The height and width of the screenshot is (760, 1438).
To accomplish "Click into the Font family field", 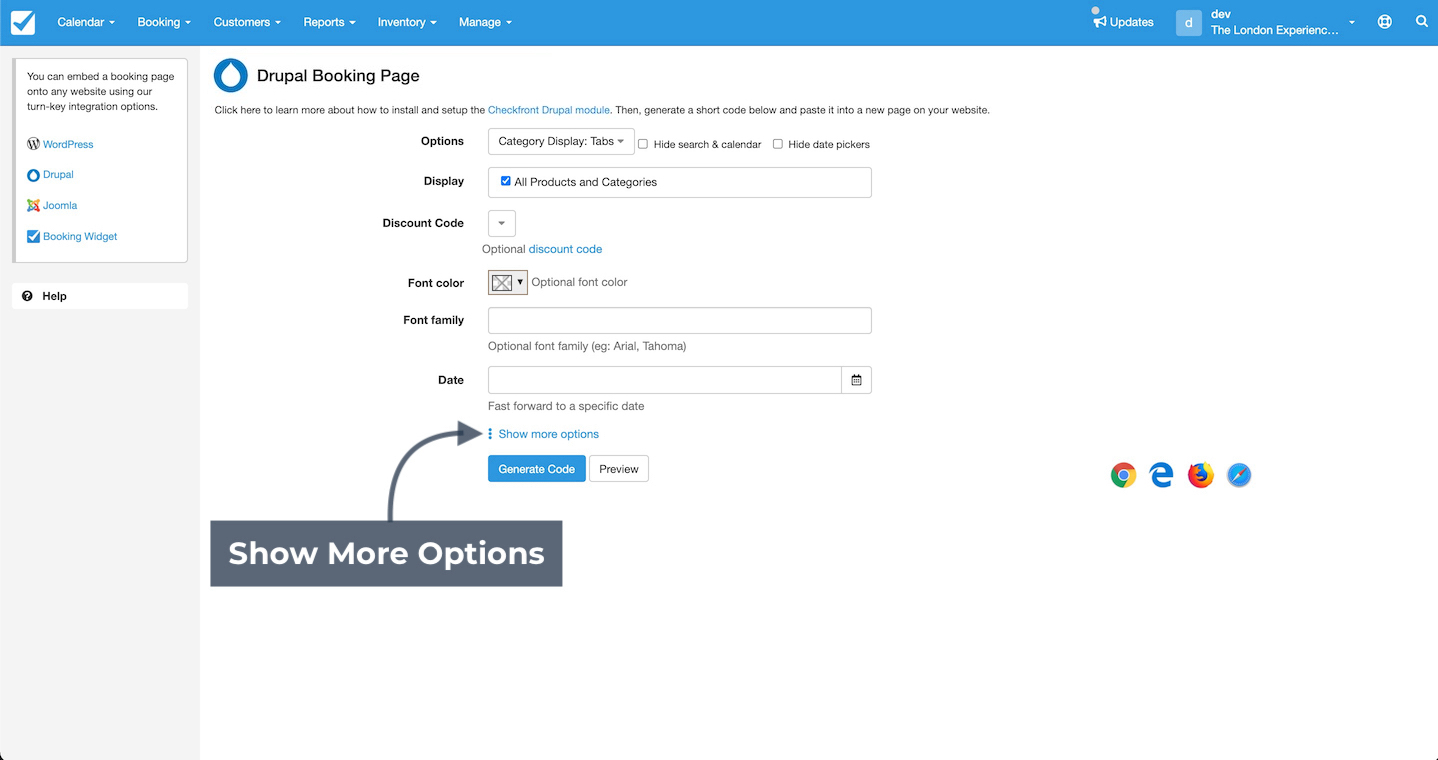I will pyautogui.click(x=680, y=320).
